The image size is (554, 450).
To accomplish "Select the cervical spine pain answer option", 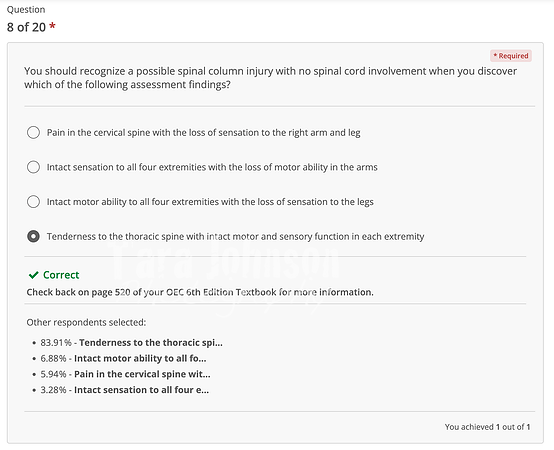I will (x=33, y=132).
